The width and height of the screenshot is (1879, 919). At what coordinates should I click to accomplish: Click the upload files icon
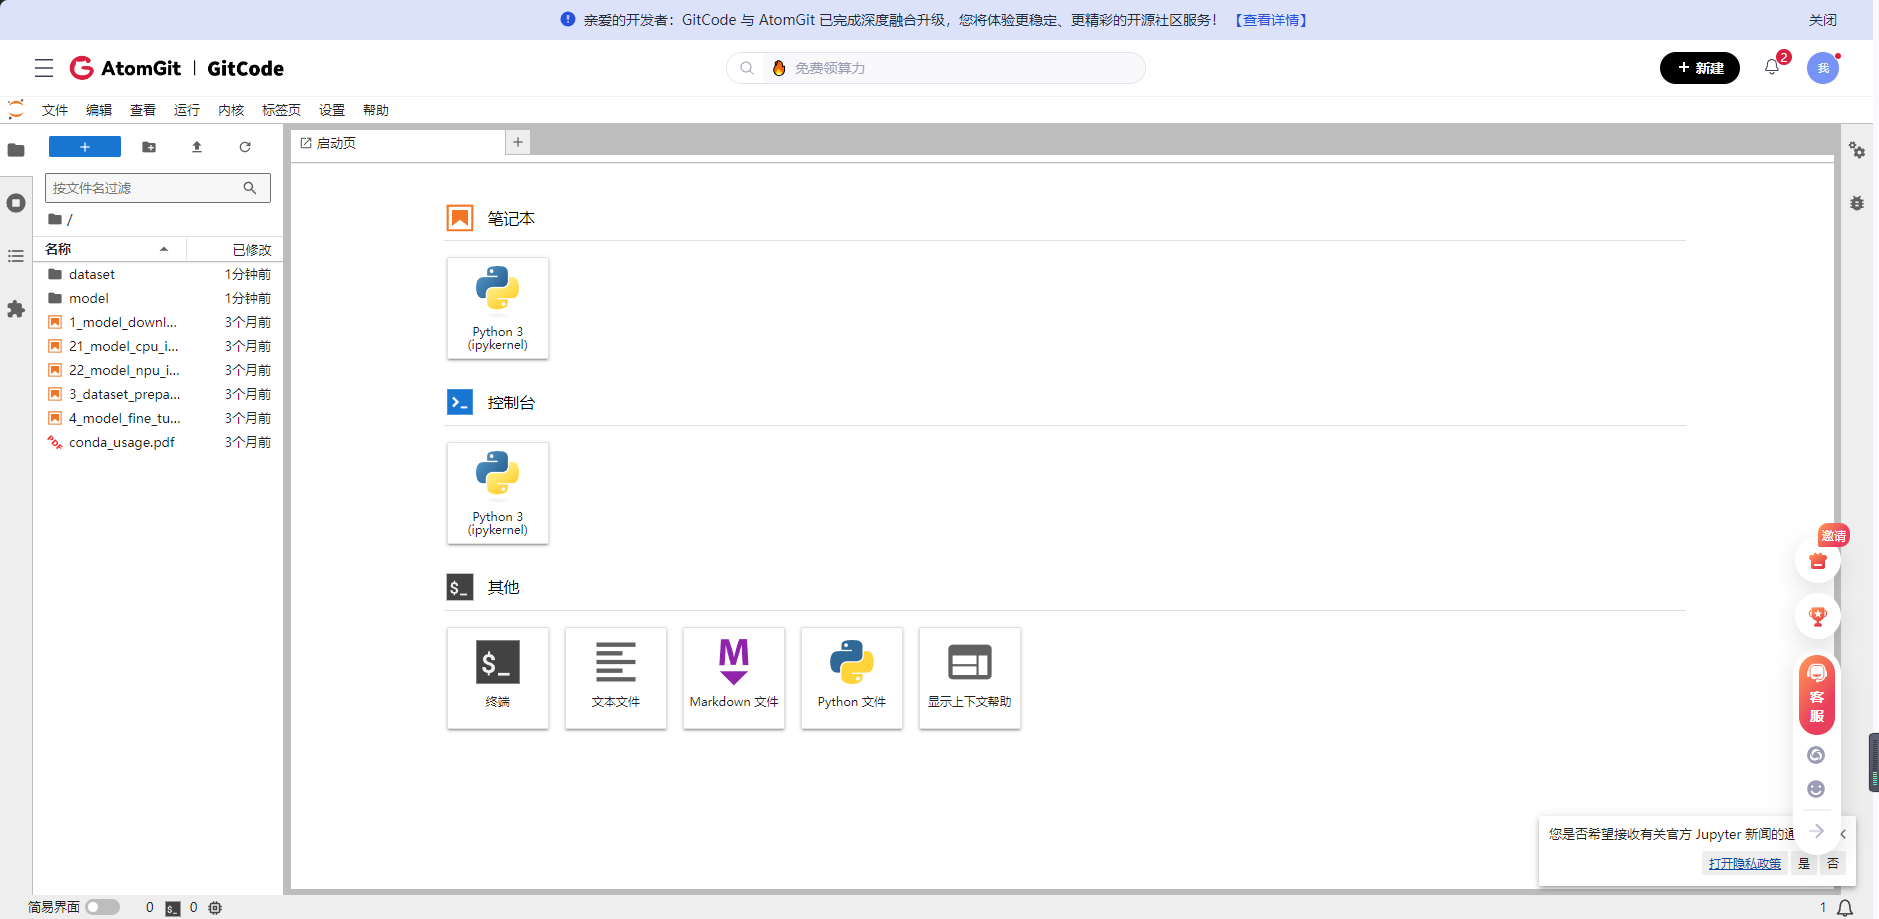tap(197, 147)
